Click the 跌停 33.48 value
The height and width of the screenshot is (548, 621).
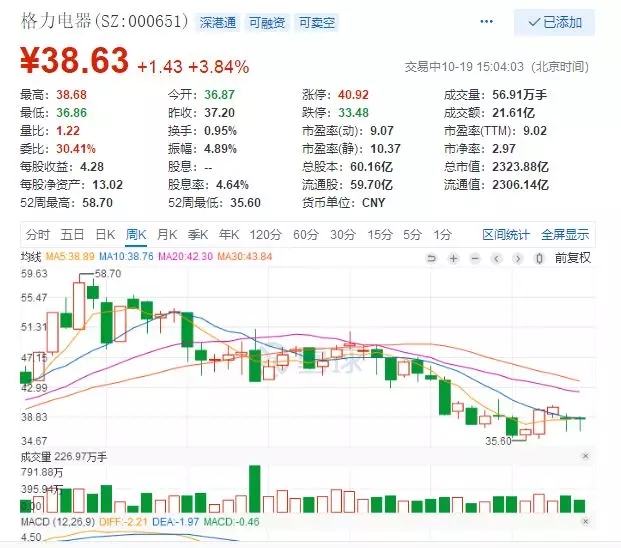click(353, 113)
